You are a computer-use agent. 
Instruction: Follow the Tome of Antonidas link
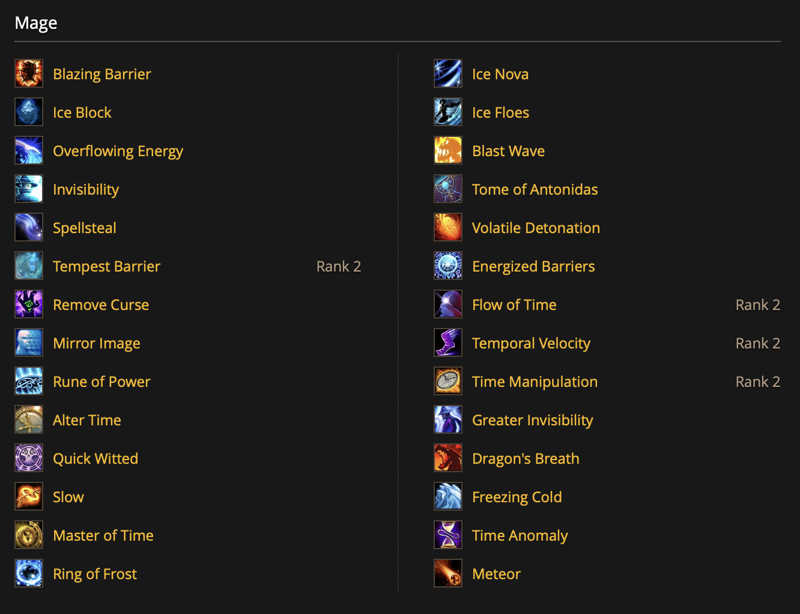pos(535,189)
